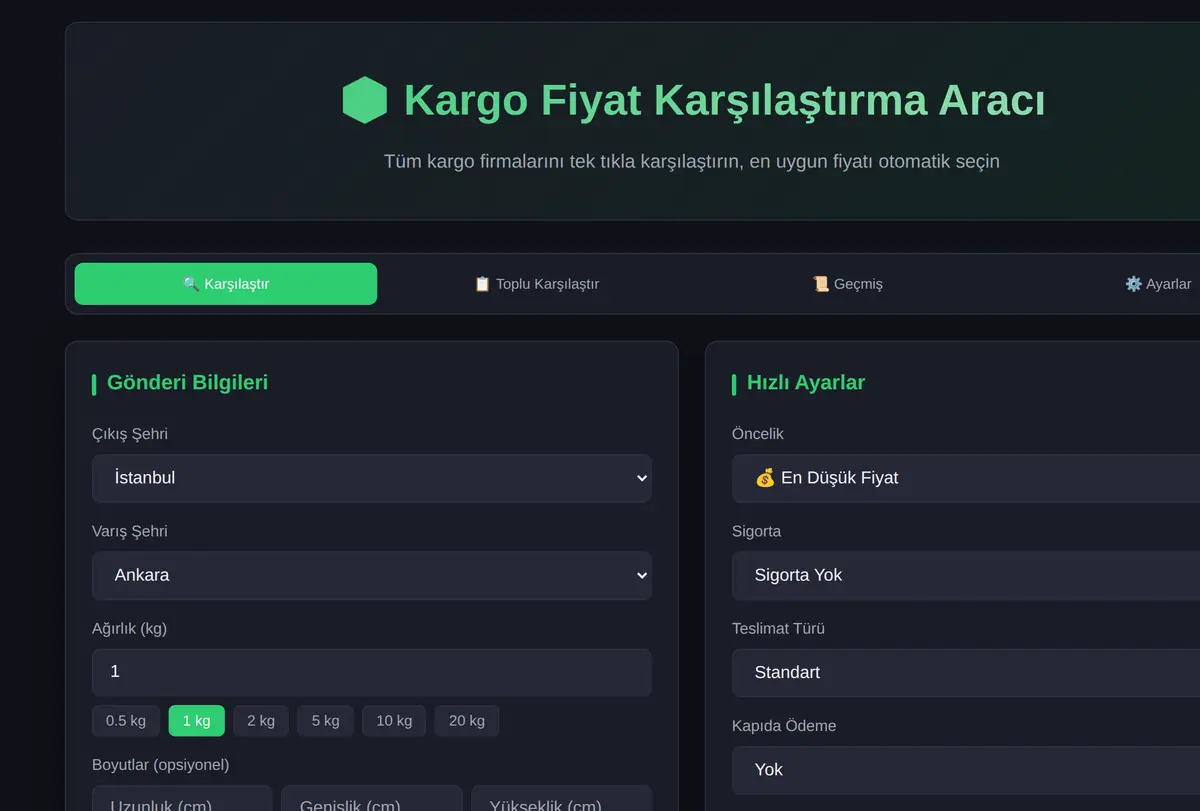The width and height of the screenshot is (1200, 811).
Task: Select the 1 kg weight preset
Action: (197, 721)
